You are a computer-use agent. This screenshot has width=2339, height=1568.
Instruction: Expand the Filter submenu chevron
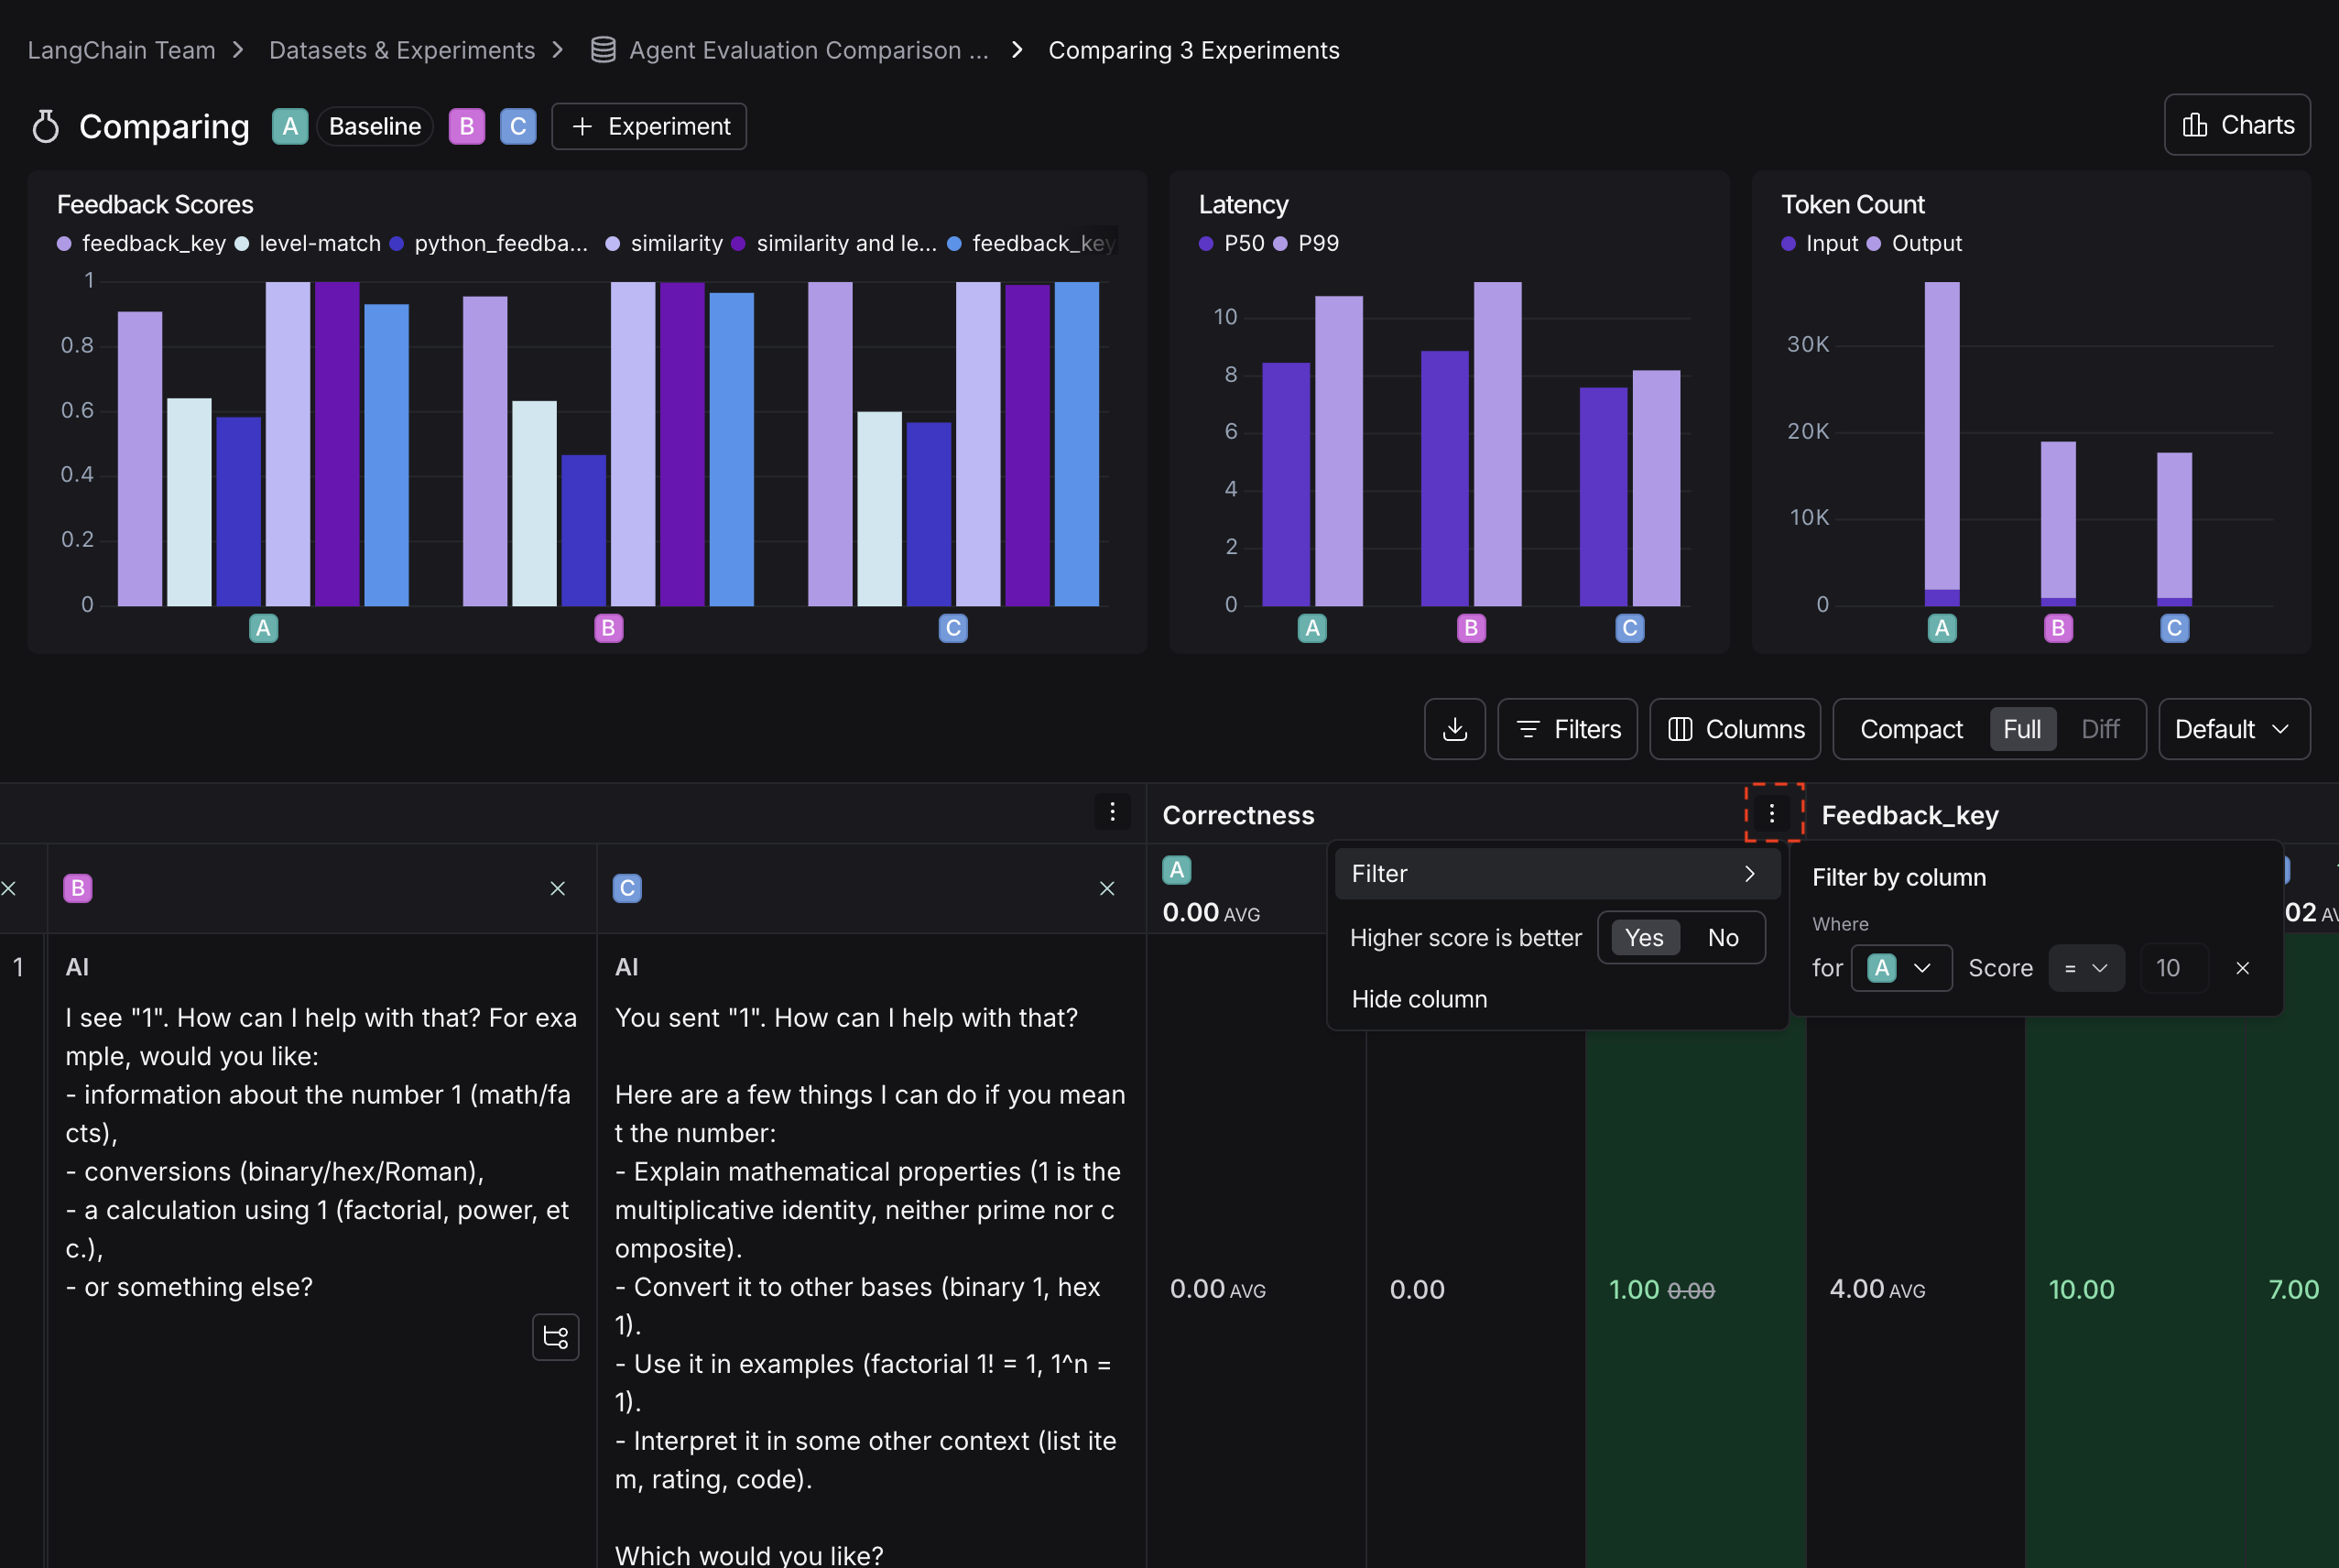(1750, 873)
